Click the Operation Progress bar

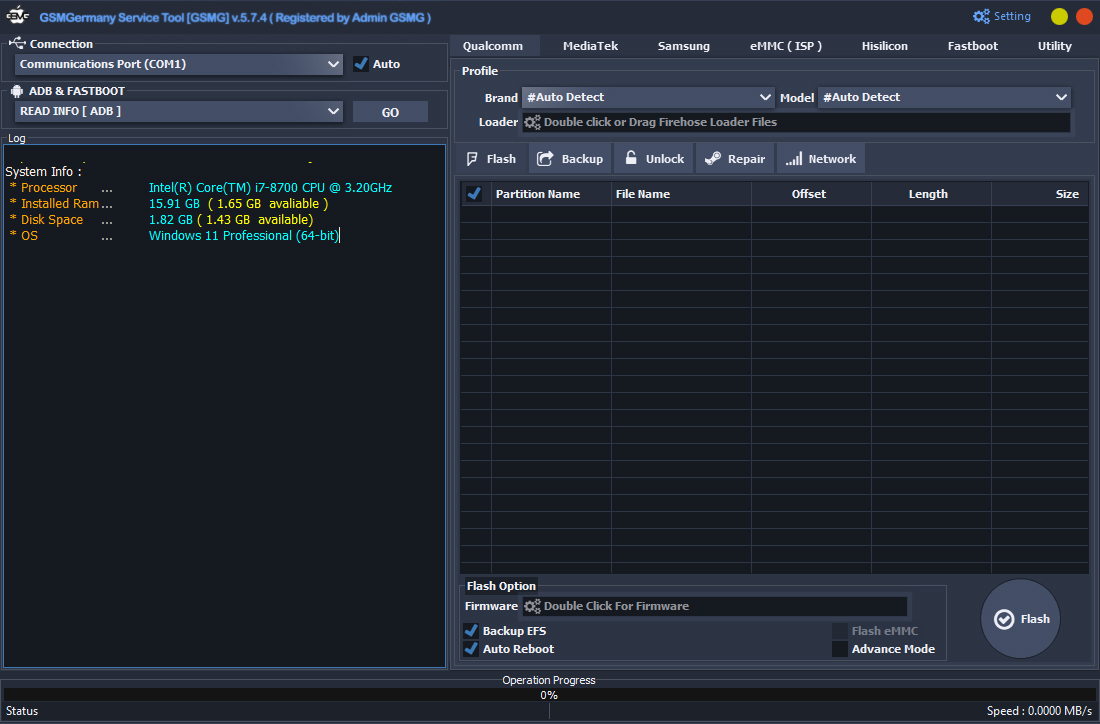tap(549, 694)
